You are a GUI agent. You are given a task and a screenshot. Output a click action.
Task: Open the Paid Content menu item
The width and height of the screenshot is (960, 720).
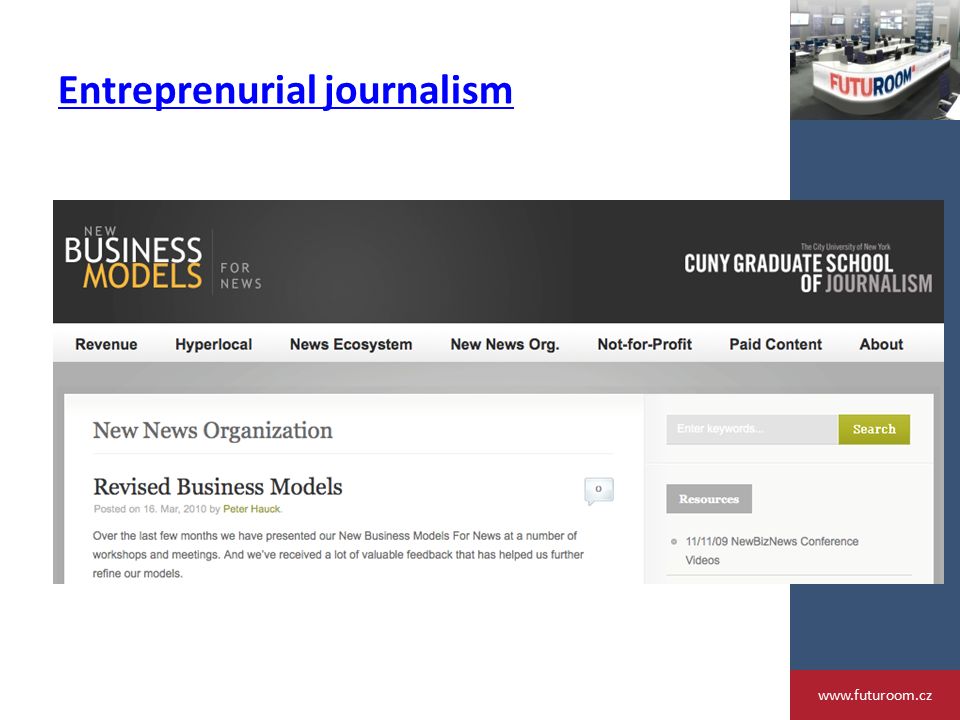776,344
